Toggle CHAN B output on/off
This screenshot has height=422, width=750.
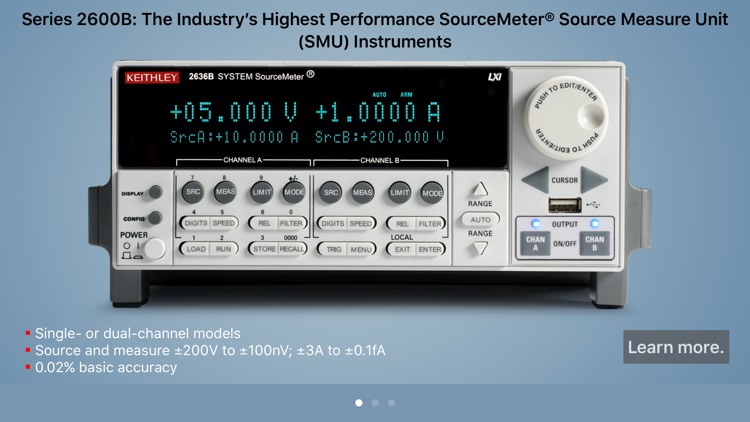pyautogui.click(x=594, y=243)
